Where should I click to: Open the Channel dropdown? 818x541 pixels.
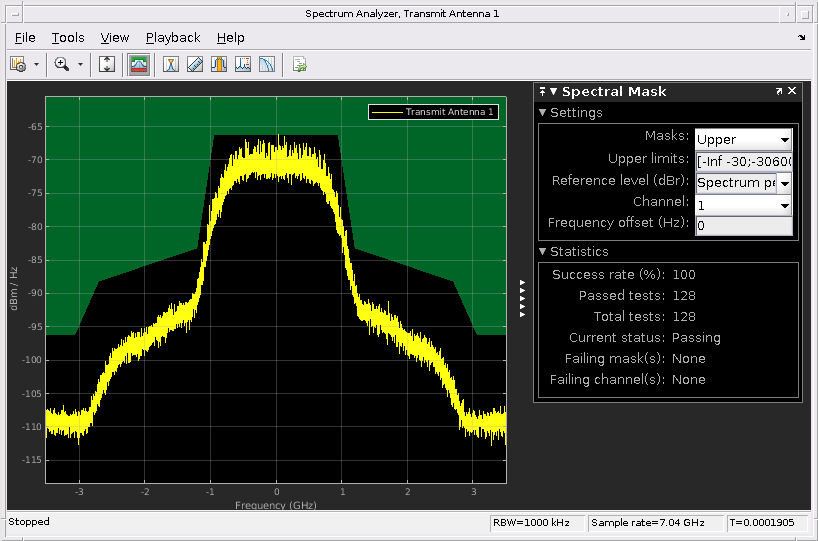pos(743,205)
